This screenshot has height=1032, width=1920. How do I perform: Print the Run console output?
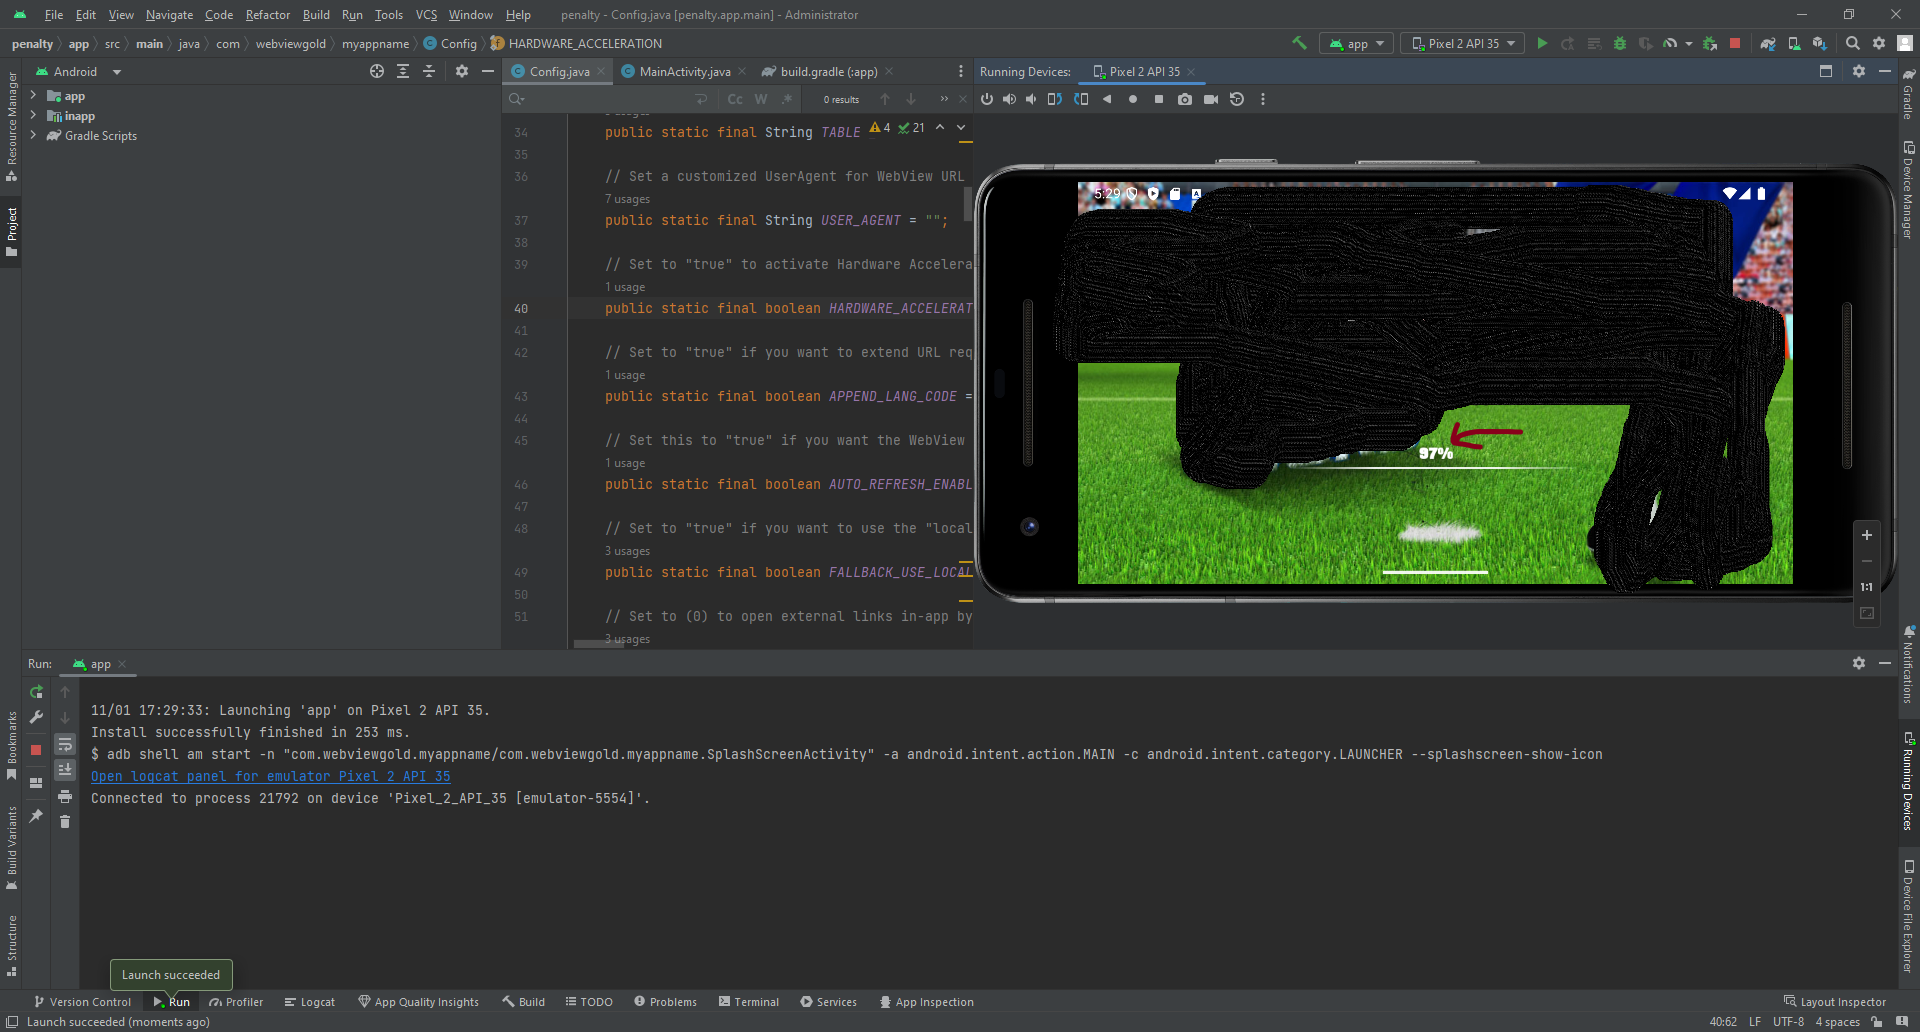tap(65, 796)
